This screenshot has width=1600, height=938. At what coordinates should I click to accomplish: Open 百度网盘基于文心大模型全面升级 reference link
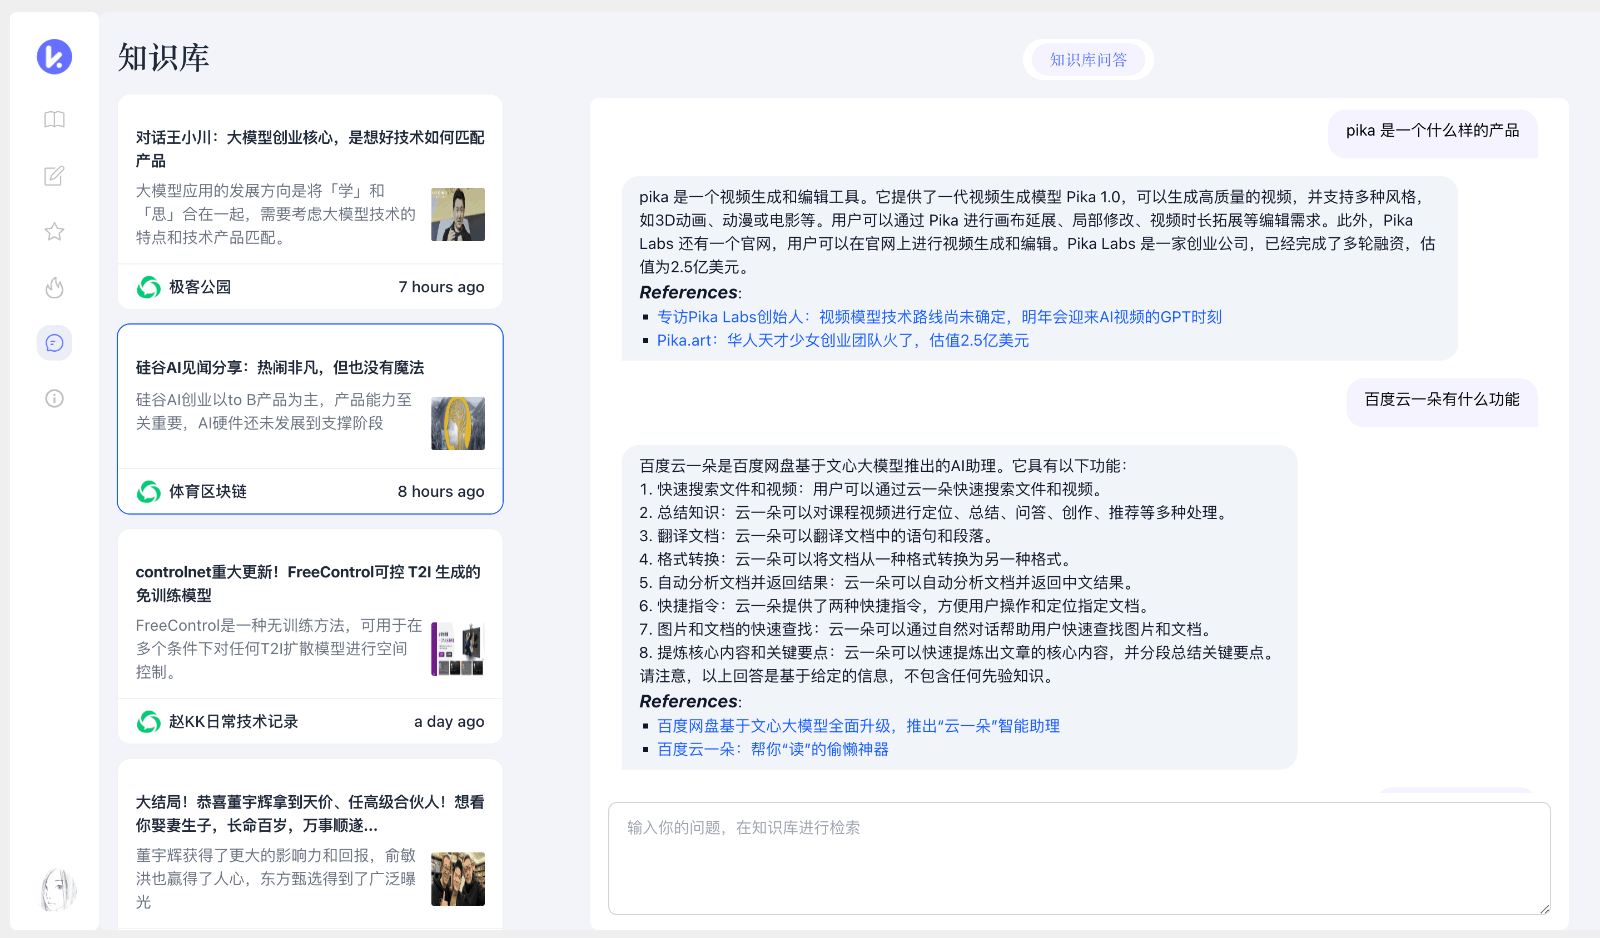click(858, 726)
